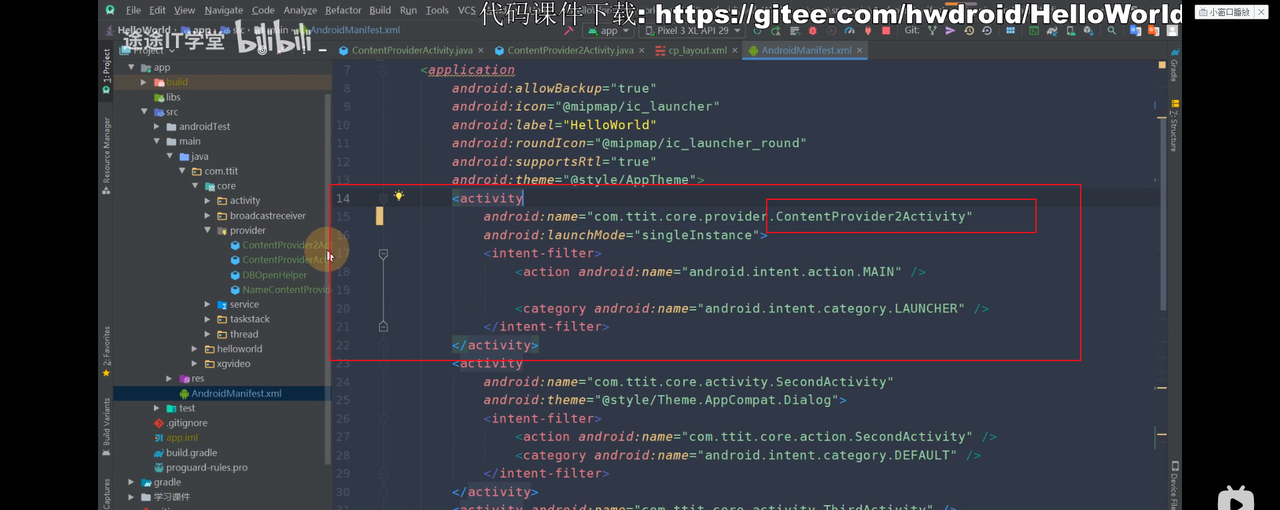The width and height of the screenshot is (1280, 510).
Task: Click the Git update branch icon
Action: 933,31
